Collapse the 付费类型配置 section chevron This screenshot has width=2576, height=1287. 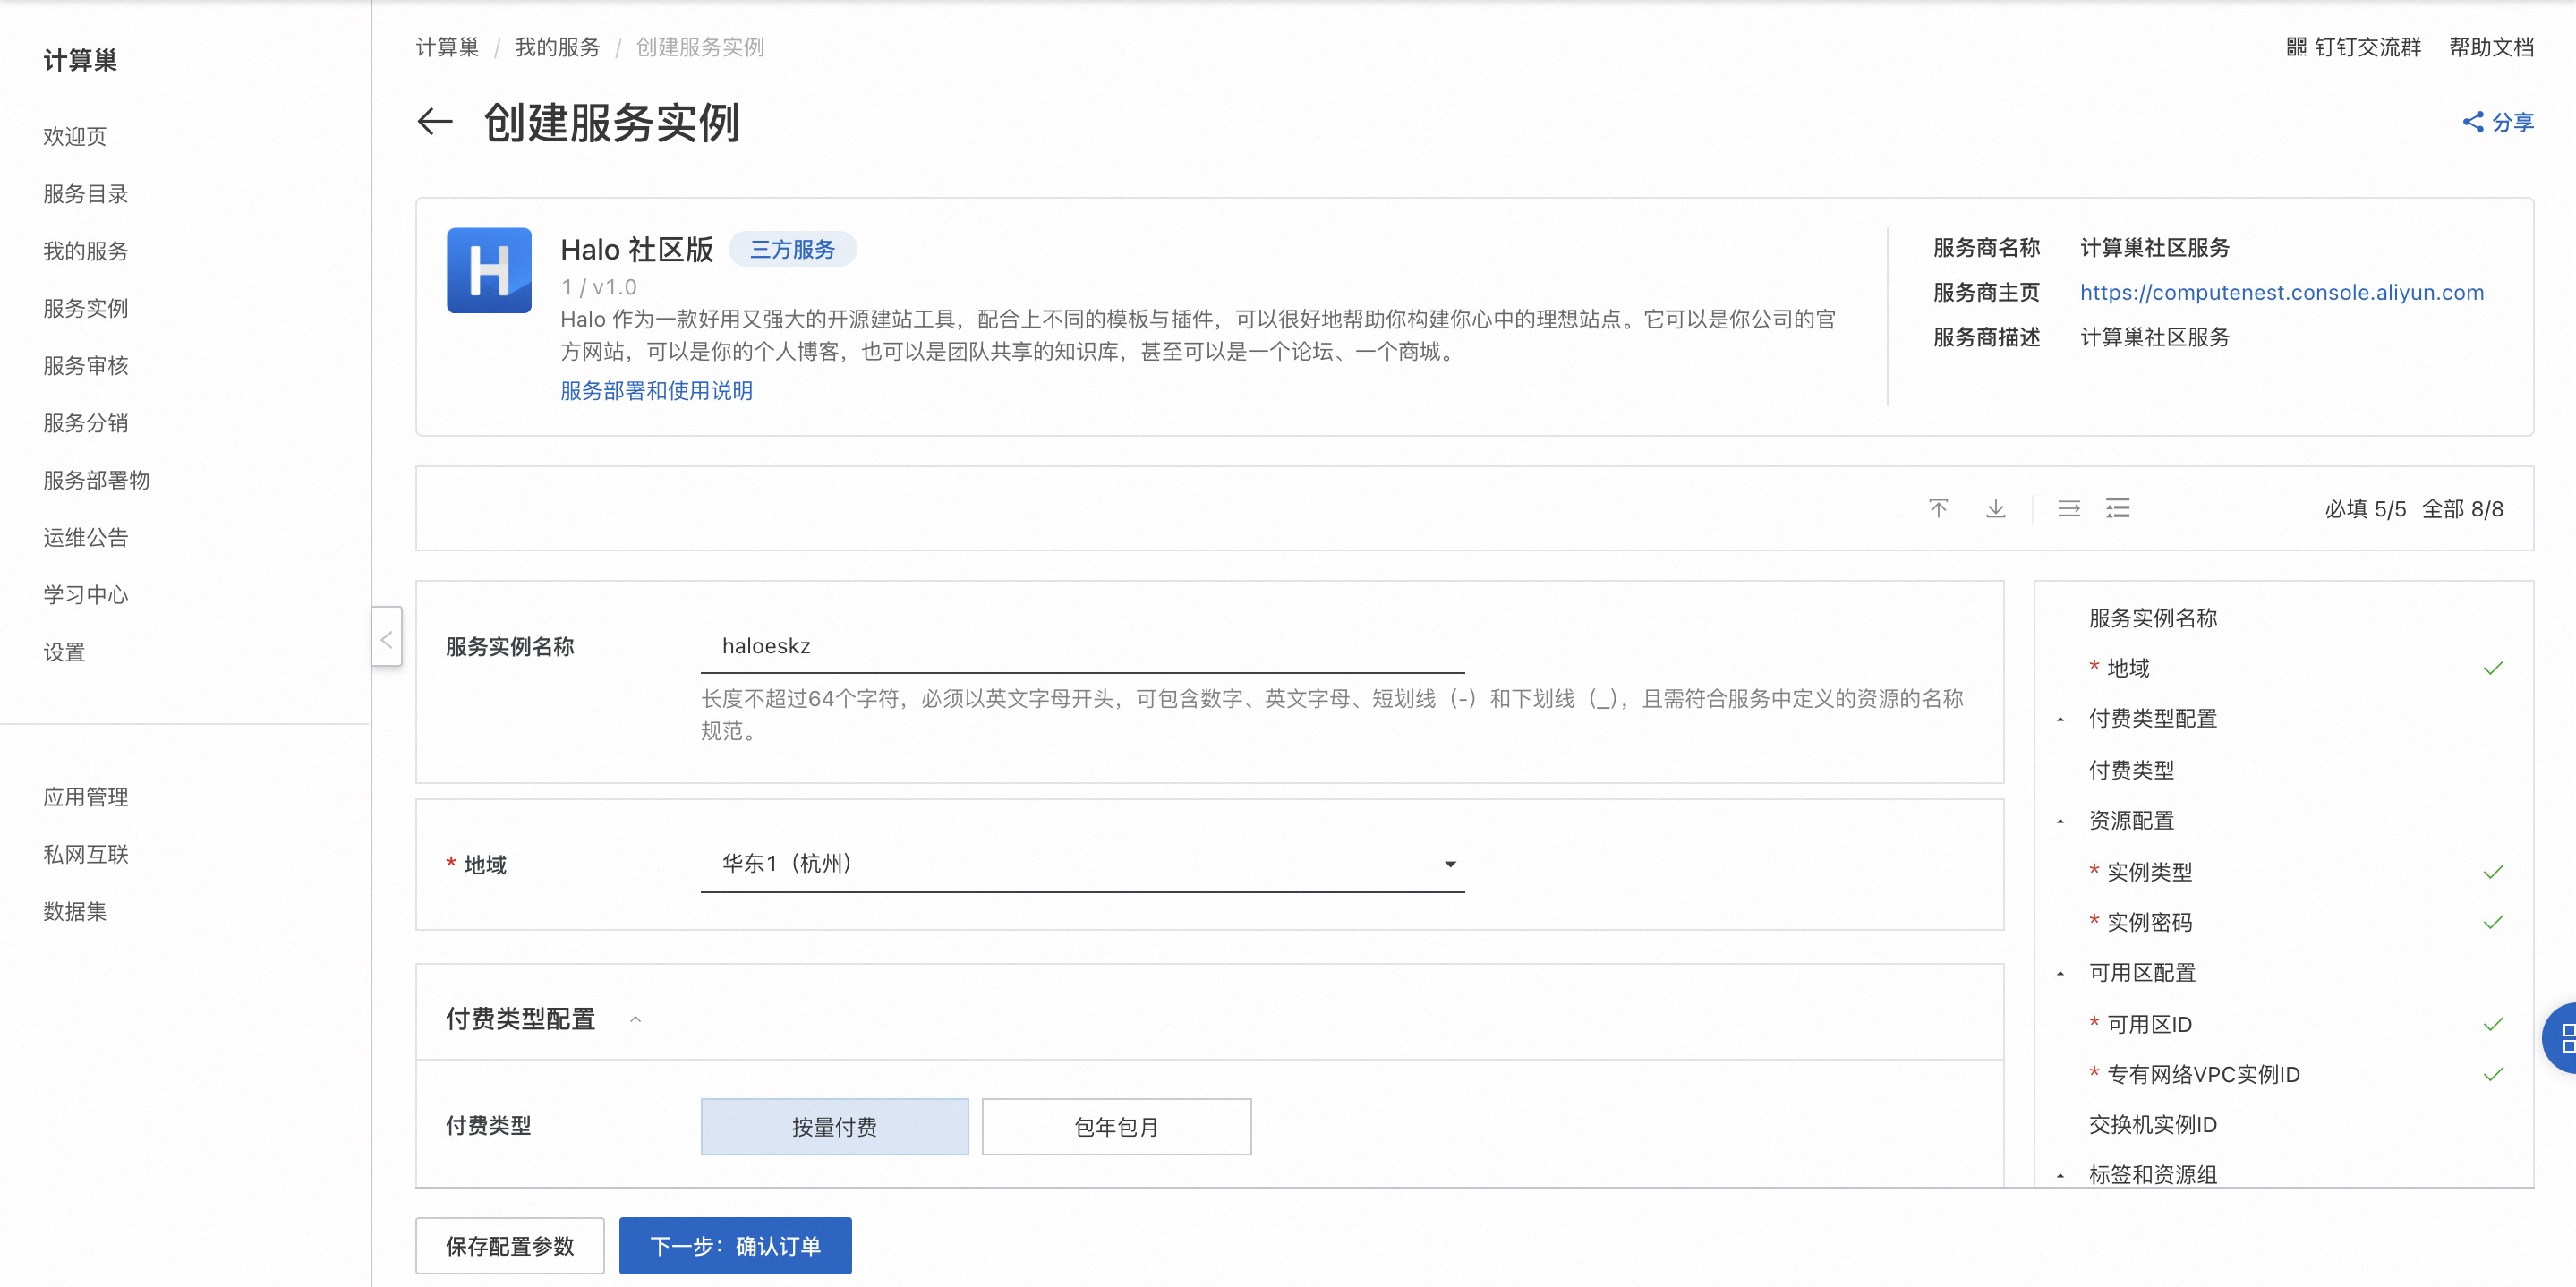tap(635, 1019)
